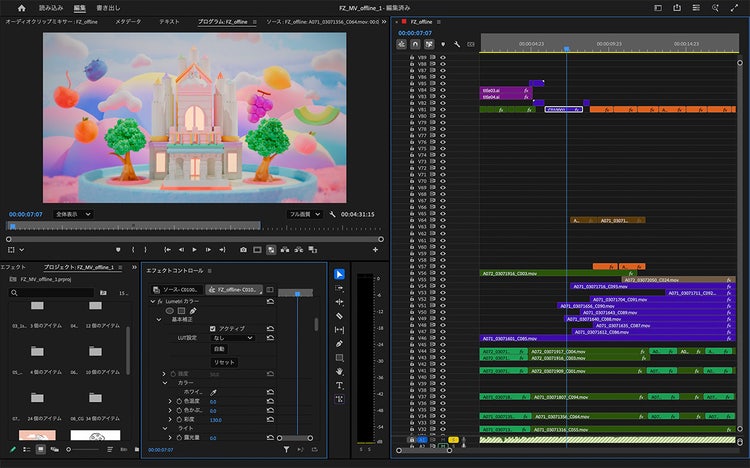Click the Home icon in top bar
The image size is (750, 468).
21,7
